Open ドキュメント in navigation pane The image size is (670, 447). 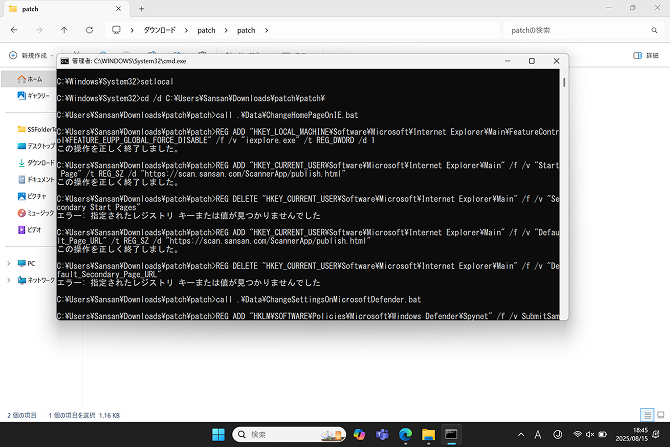[36, 179]
